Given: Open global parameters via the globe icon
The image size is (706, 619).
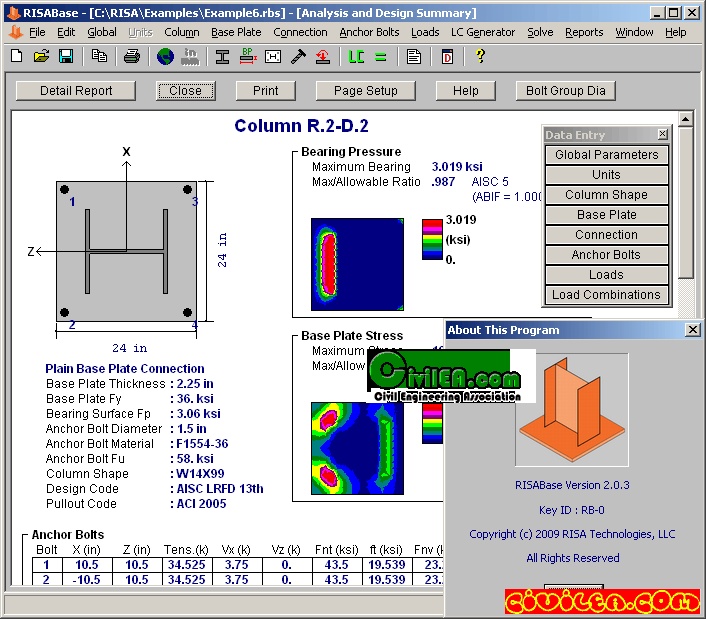Looking at the screenshot, I should 165,56.
